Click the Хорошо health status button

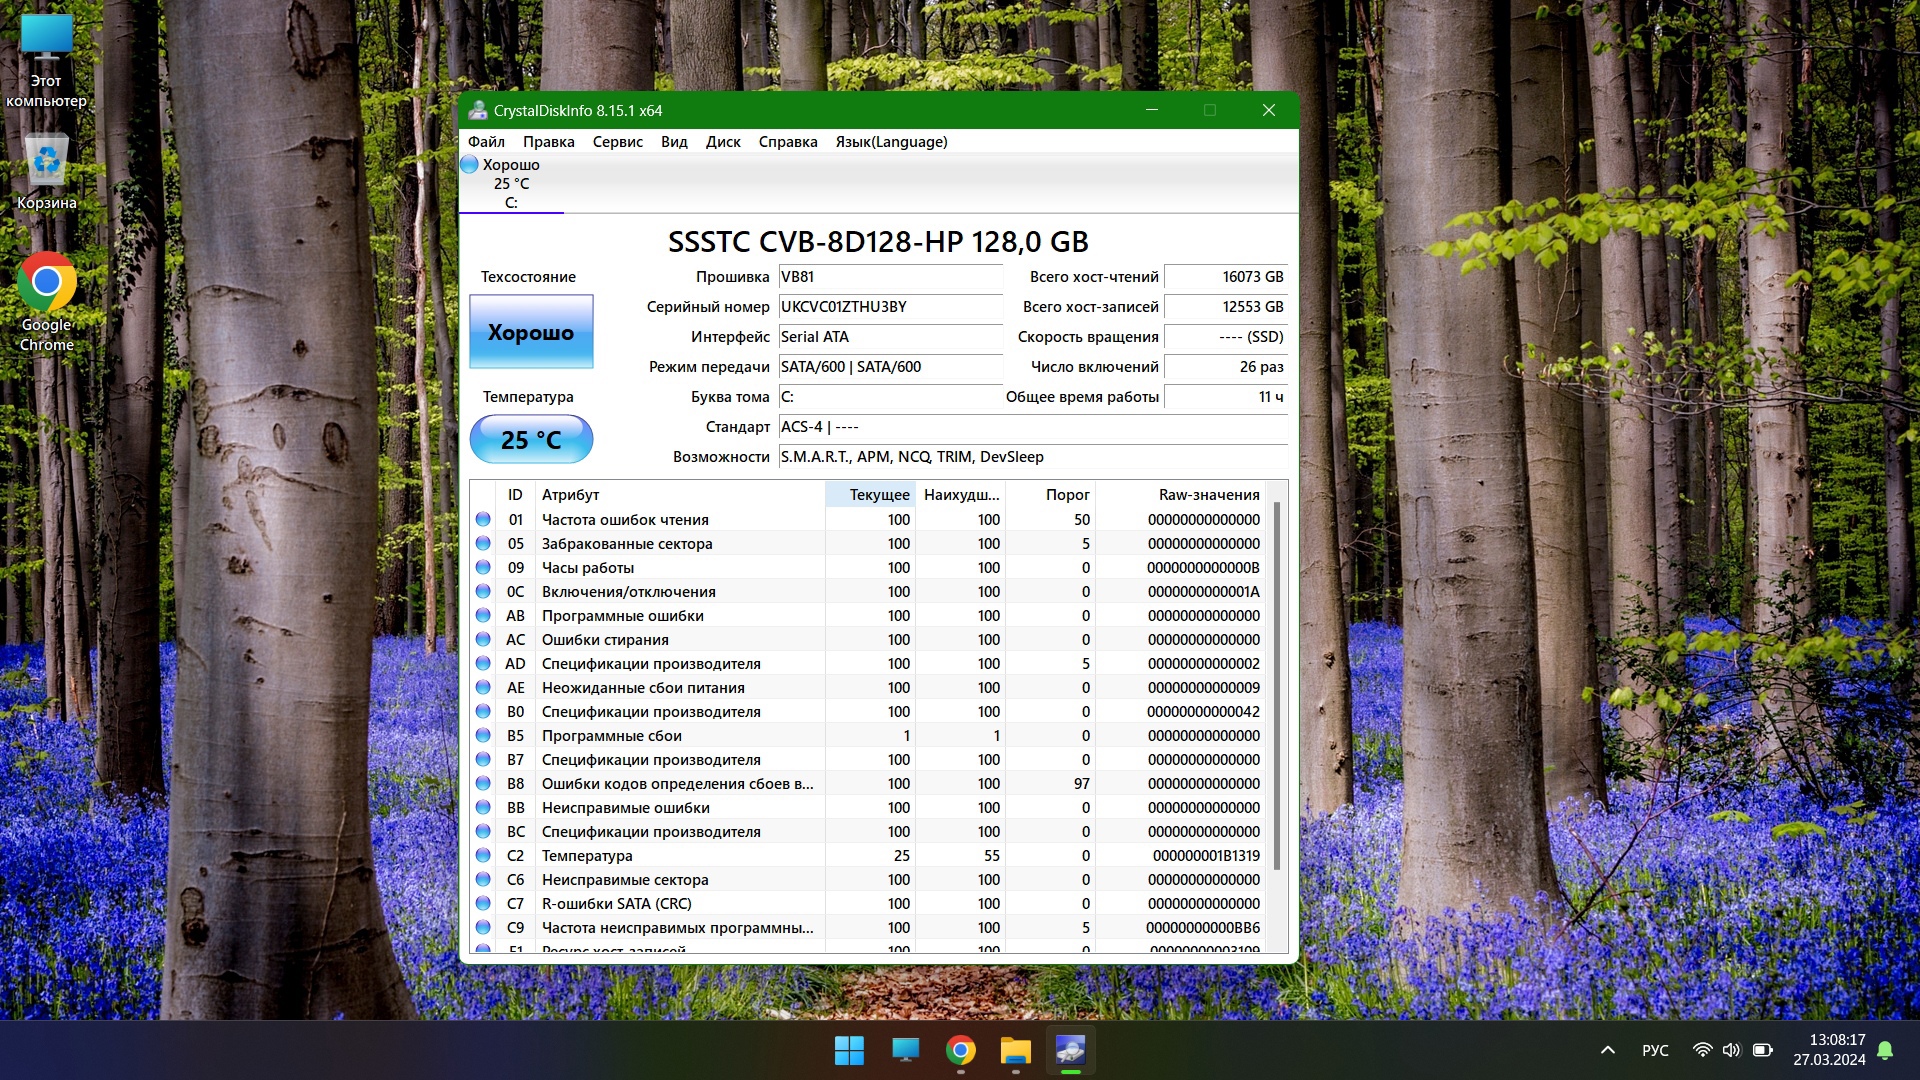531,332
